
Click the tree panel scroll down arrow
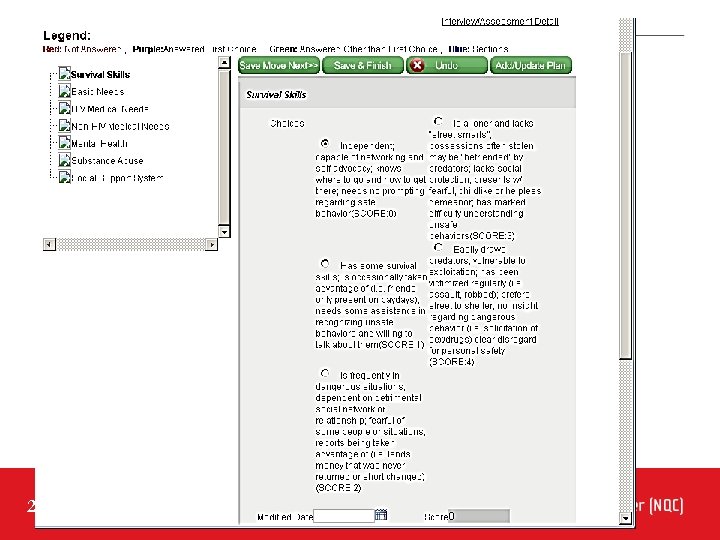point(224,231)
